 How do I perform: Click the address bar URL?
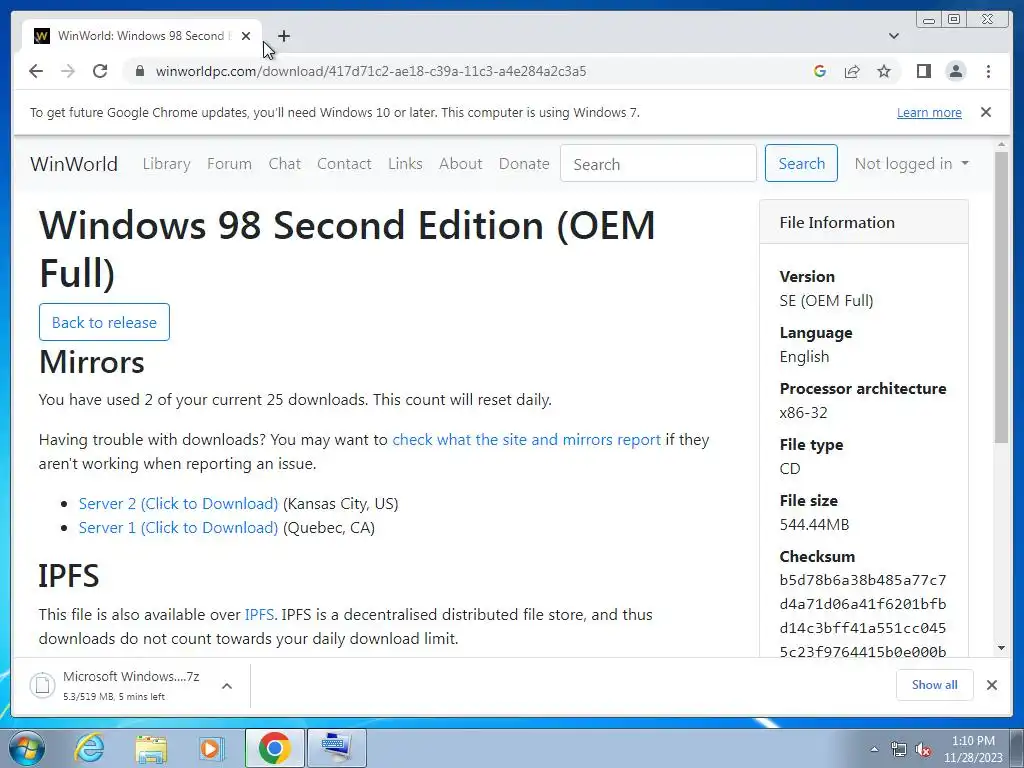click(x=370, y=71)
